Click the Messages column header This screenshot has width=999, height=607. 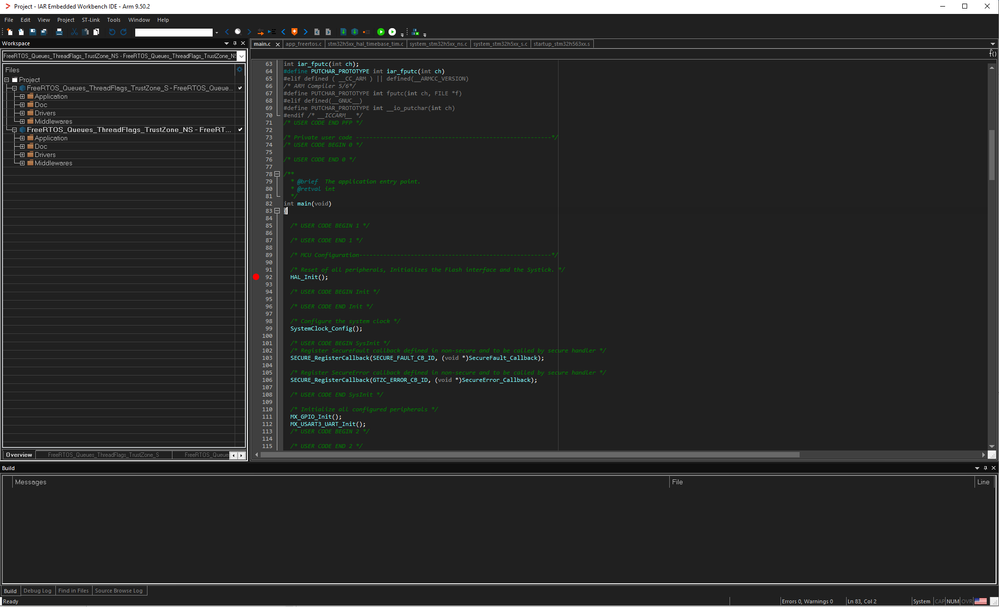click(x=341, y=482)
